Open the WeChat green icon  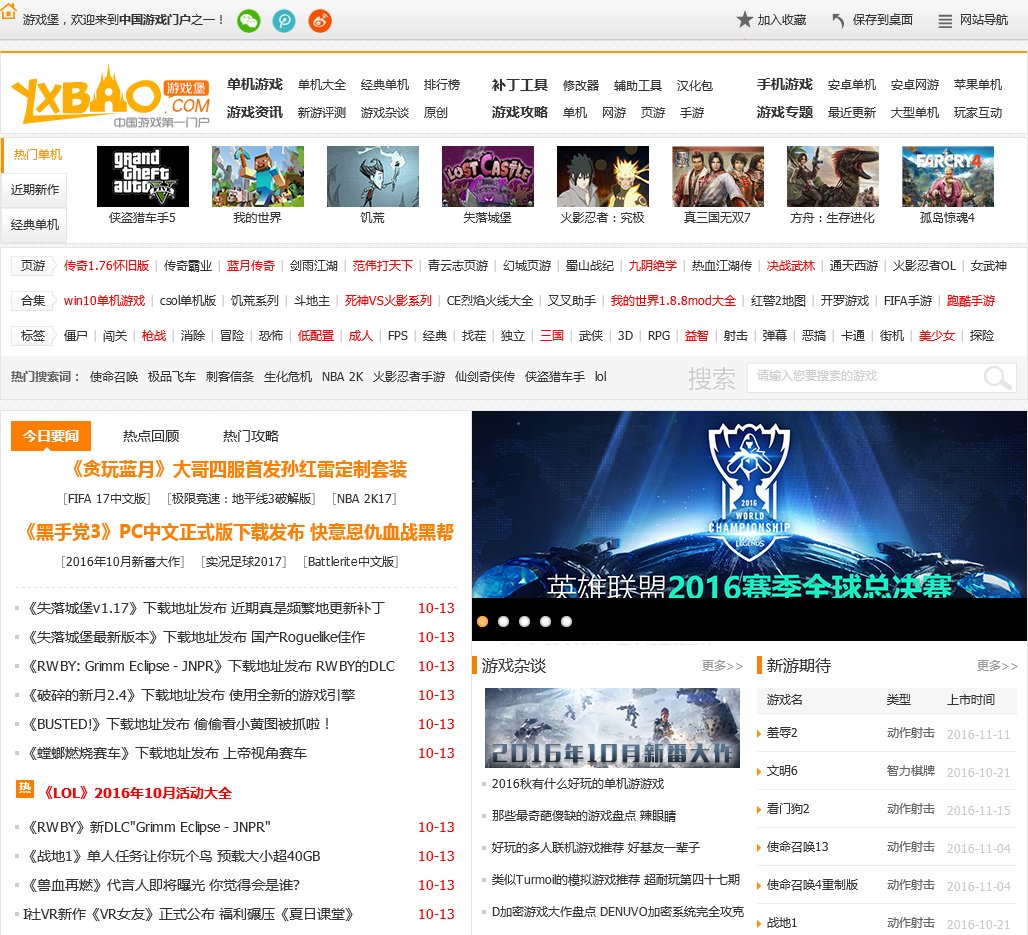248,21
